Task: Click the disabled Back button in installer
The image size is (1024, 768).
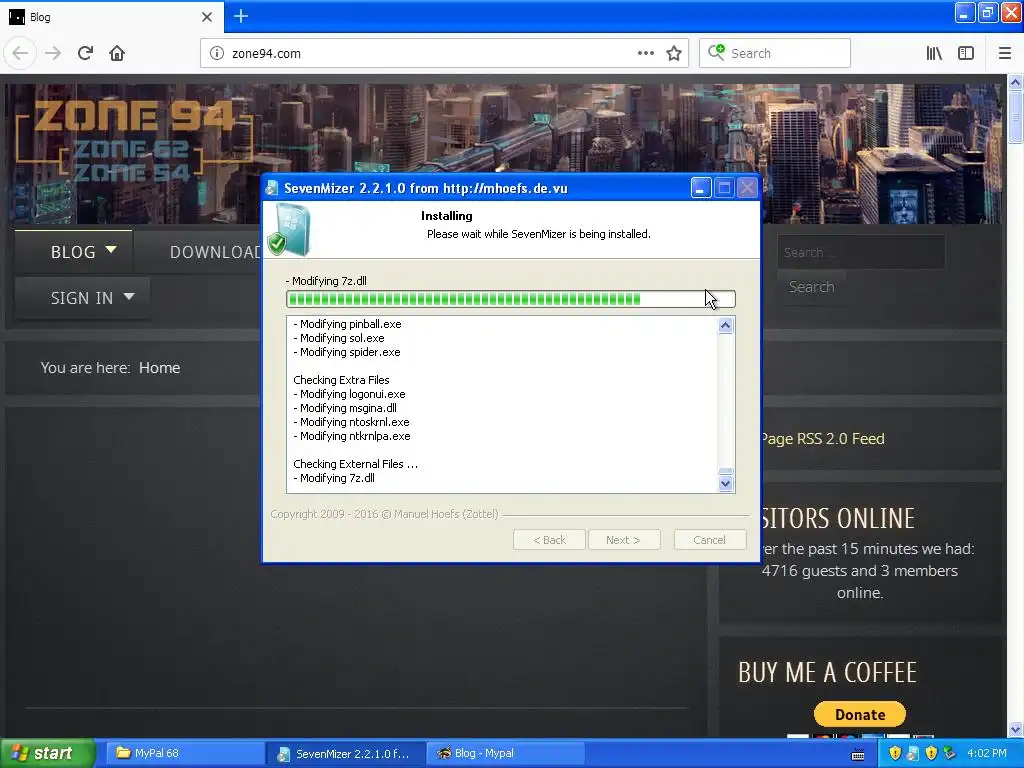Action: click(549, 540)
